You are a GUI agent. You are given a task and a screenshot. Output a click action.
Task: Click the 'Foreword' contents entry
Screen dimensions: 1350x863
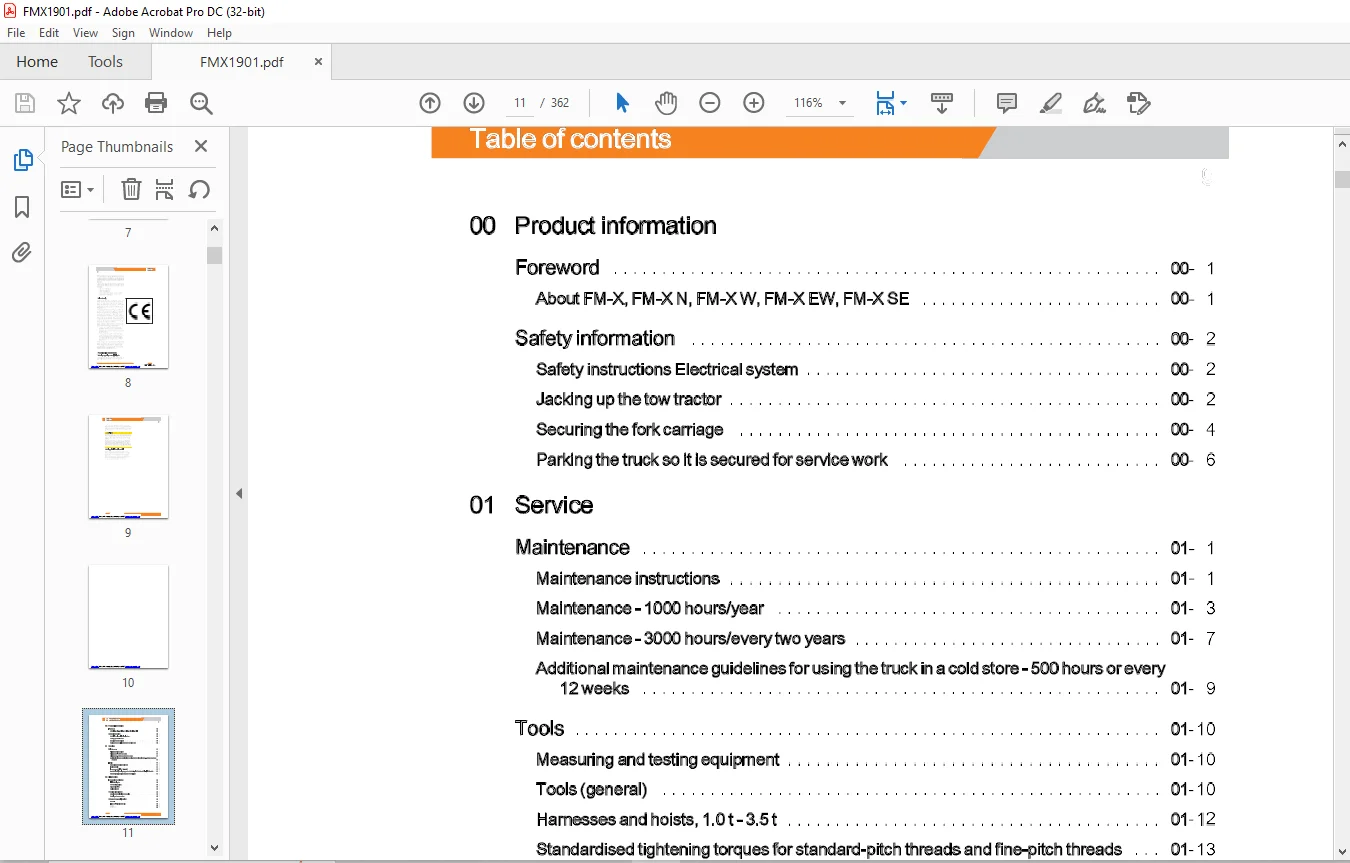coord(557,267)
